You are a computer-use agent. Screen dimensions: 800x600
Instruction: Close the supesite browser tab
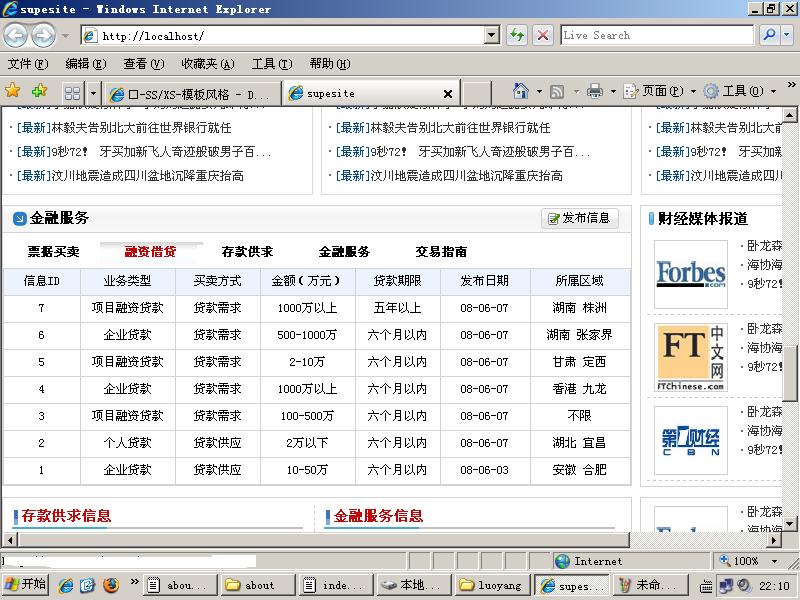[x=448, y=93]
